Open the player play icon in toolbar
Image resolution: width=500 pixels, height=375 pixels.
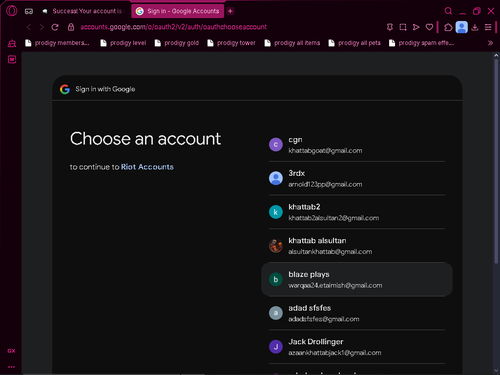click(416, 27)
